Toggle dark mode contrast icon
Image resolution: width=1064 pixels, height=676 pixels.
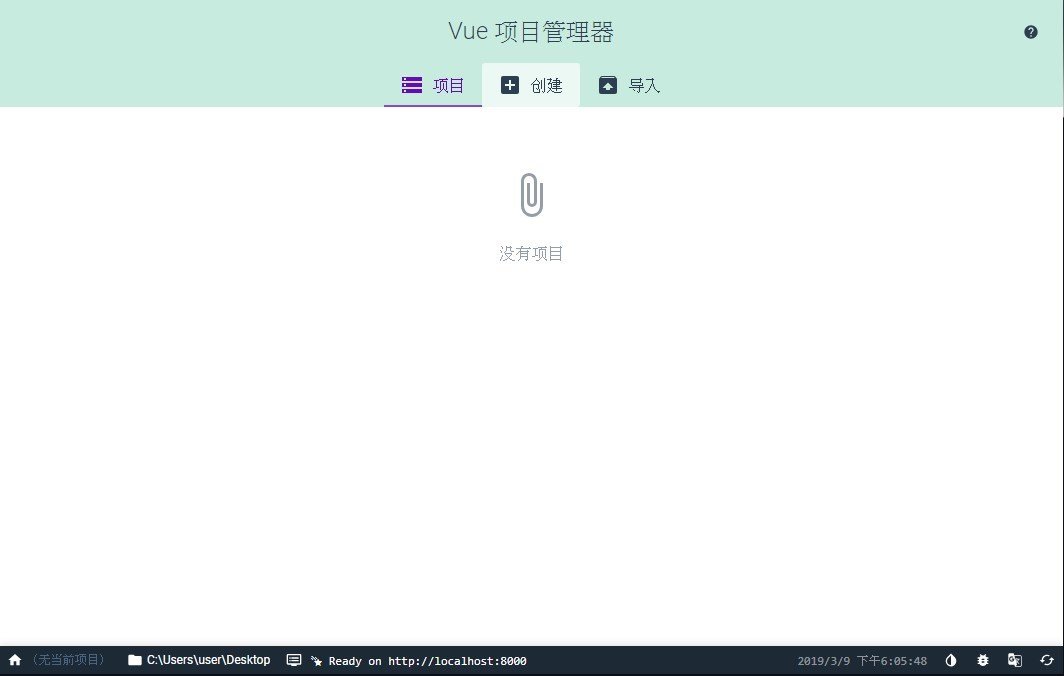pos(951,660)
